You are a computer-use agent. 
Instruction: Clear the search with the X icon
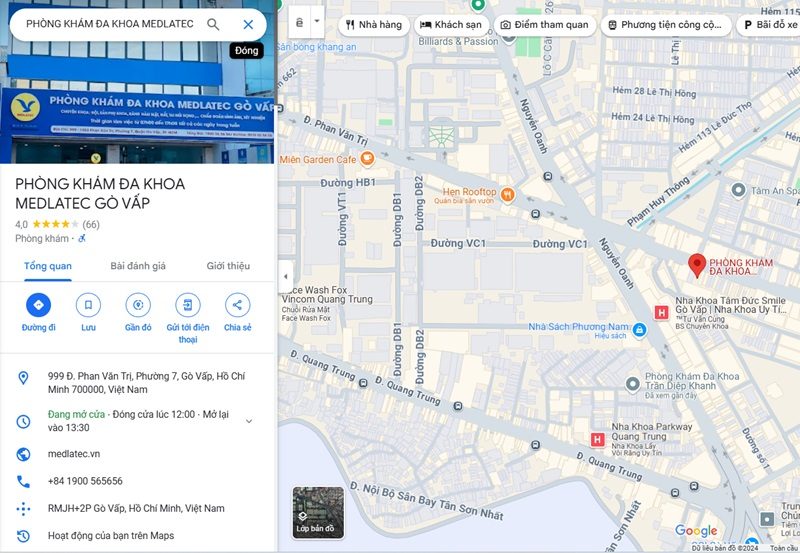pyautogui.click(x=248, y=24)
